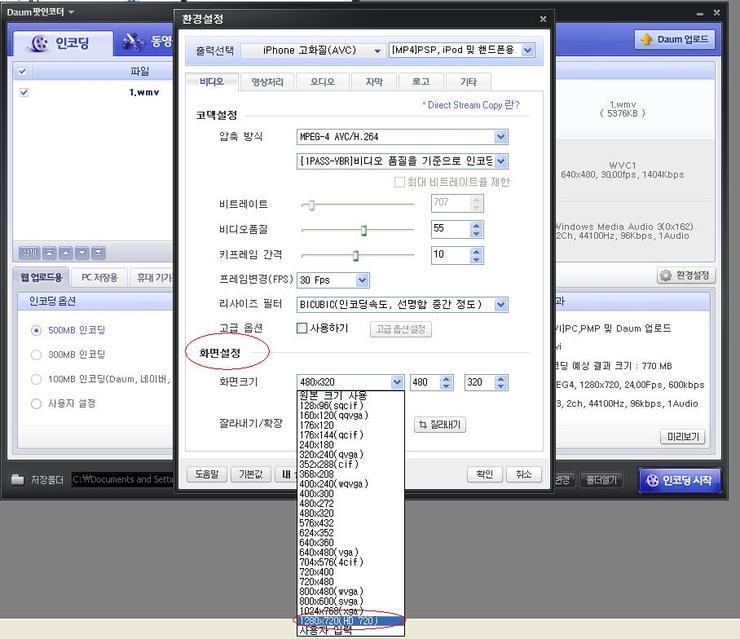
Task: Open the Direct Stream Copy란? link
Action: [470, 105]
